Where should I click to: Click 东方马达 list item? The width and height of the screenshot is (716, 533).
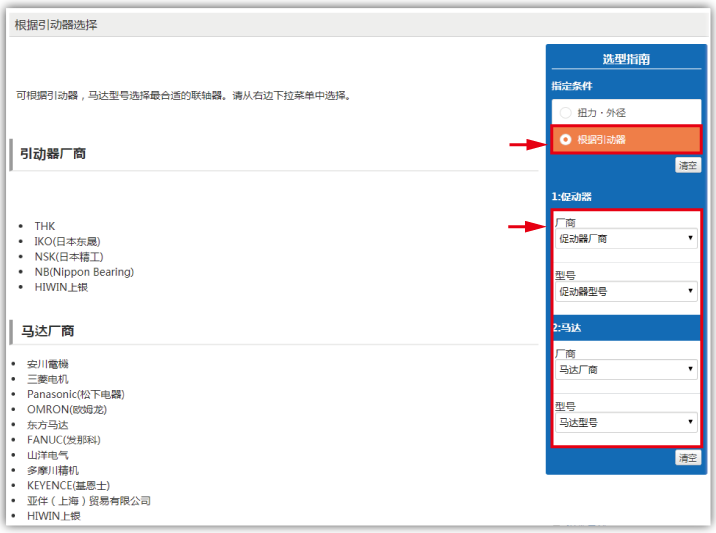click(48, 425)
